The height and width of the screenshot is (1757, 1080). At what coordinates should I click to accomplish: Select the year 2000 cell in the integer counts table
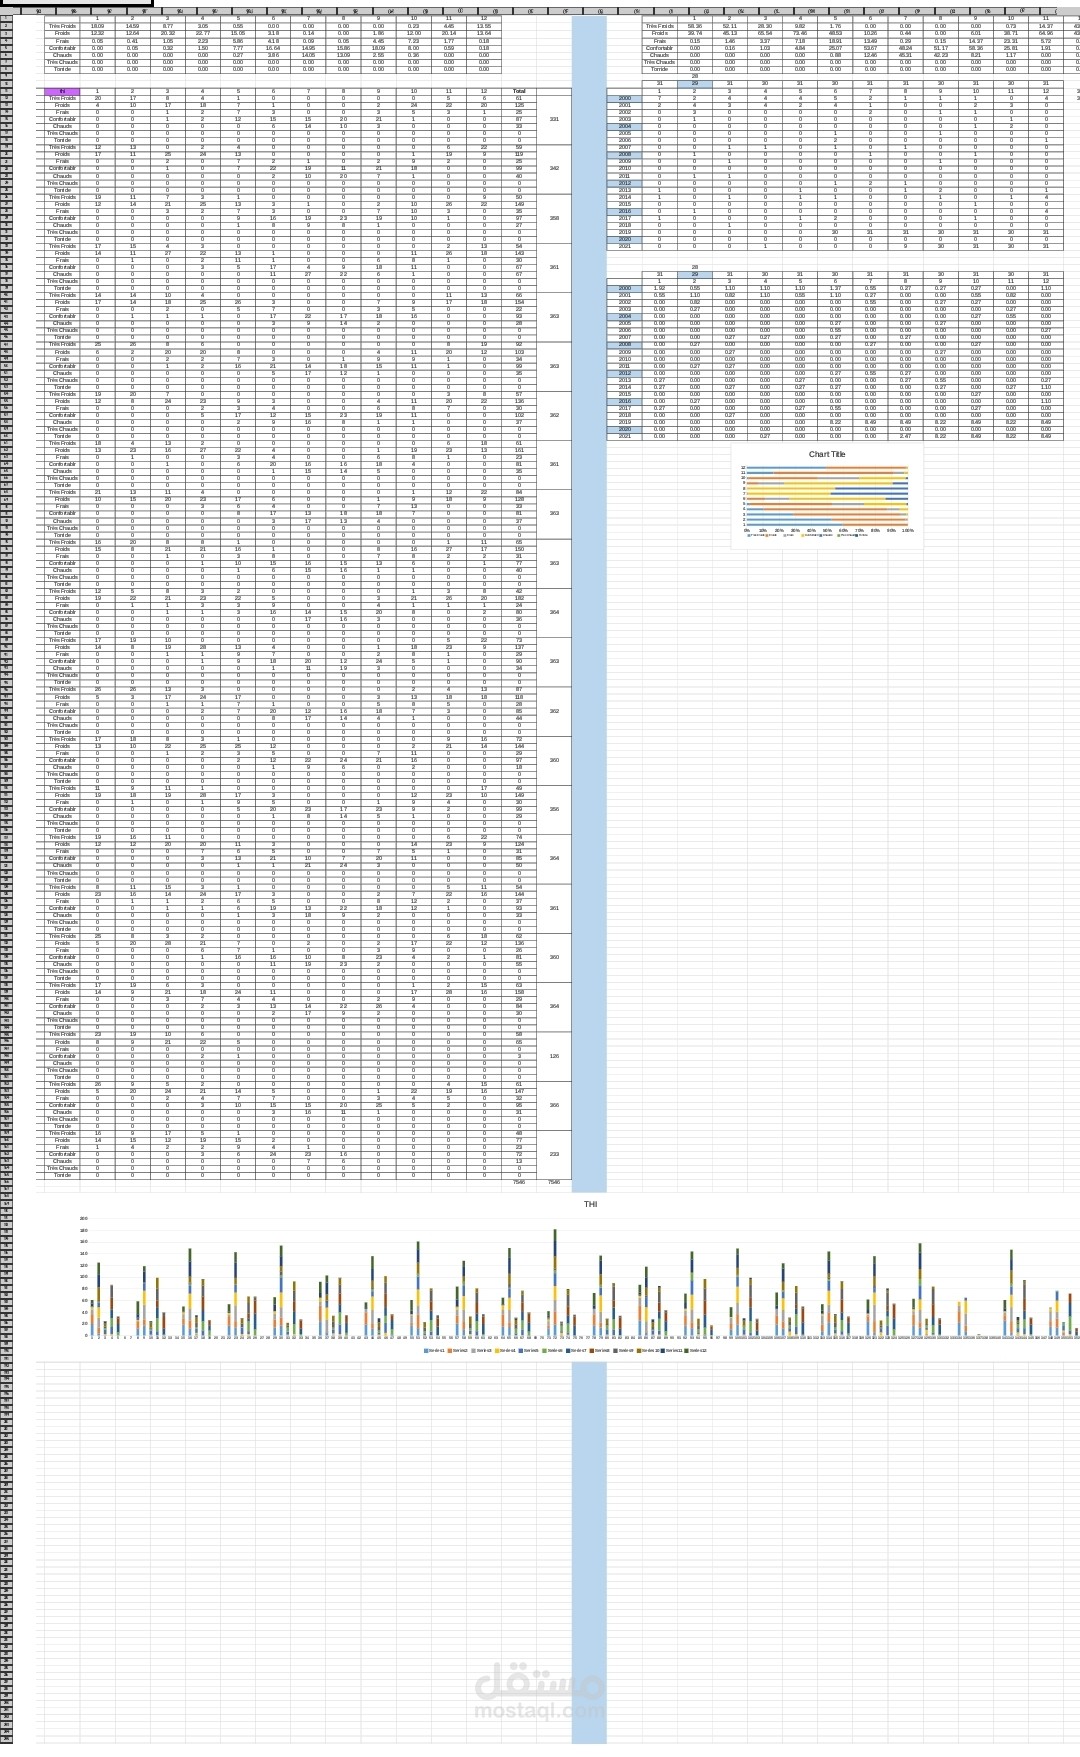pos(625,98)
